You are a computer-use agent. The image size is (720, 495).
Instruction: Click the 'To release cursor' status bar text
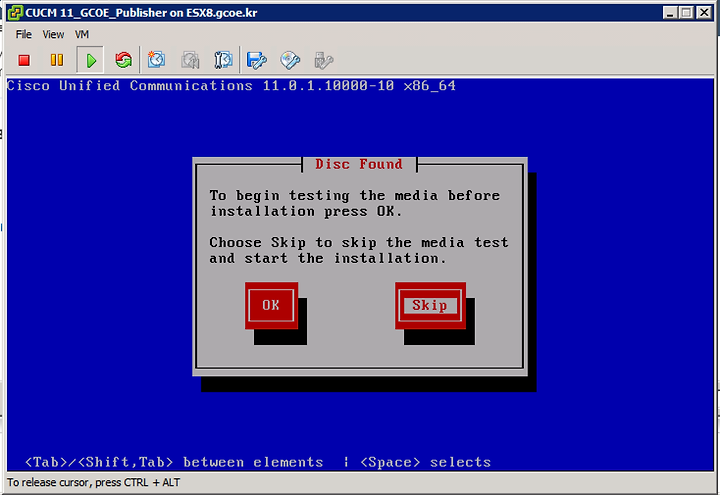(x=93, y=483)
